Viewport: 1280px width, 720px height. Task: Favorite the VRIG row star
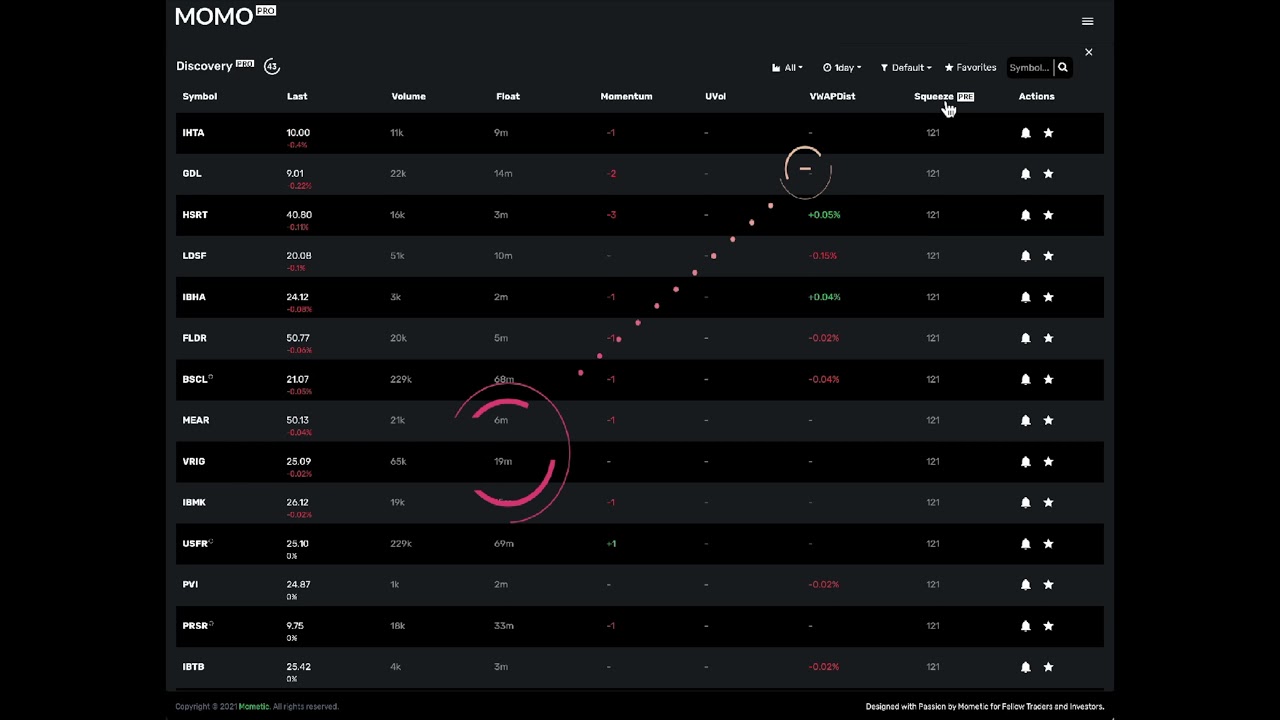pos(1048,462)
